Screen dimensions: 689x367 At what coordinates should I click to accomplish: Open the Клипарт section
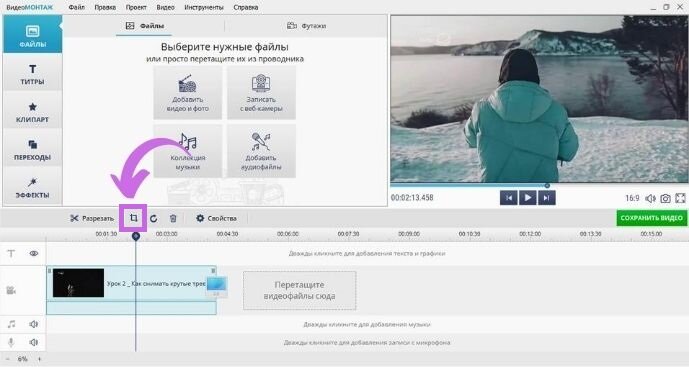pyautogui.click(x=33, y=112)
